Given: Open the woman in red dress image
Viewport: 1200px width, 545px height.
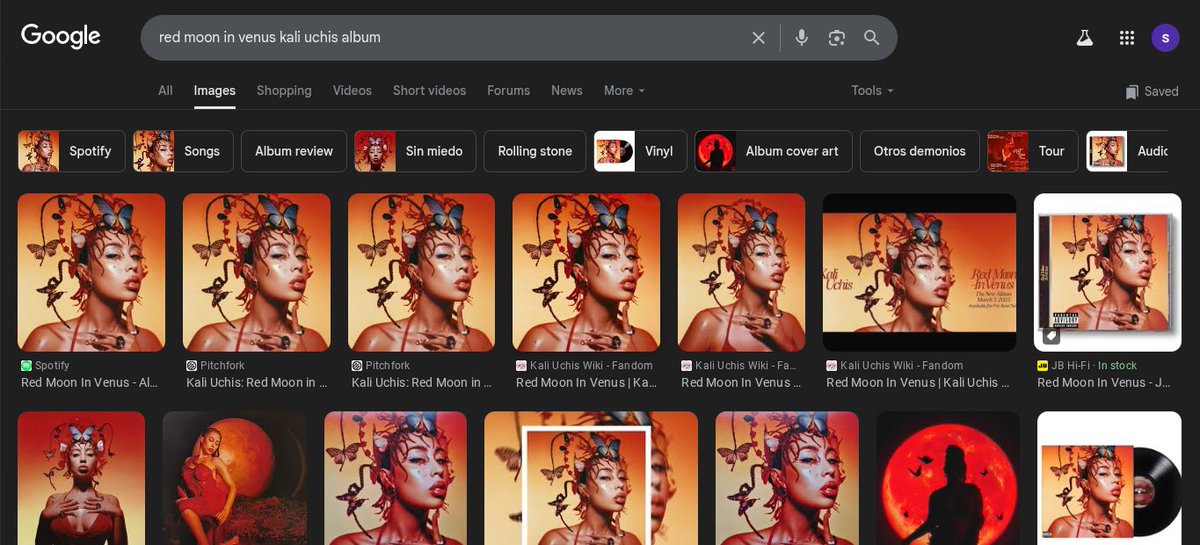Looking at the screenshot, I should (234, 478).
